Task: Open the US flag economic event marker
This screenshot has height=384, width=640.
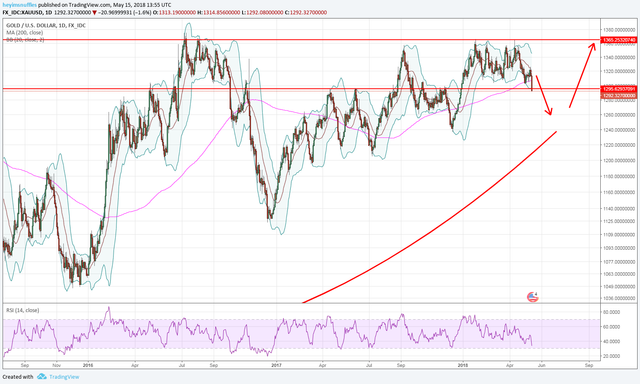Action: point(533,297)
